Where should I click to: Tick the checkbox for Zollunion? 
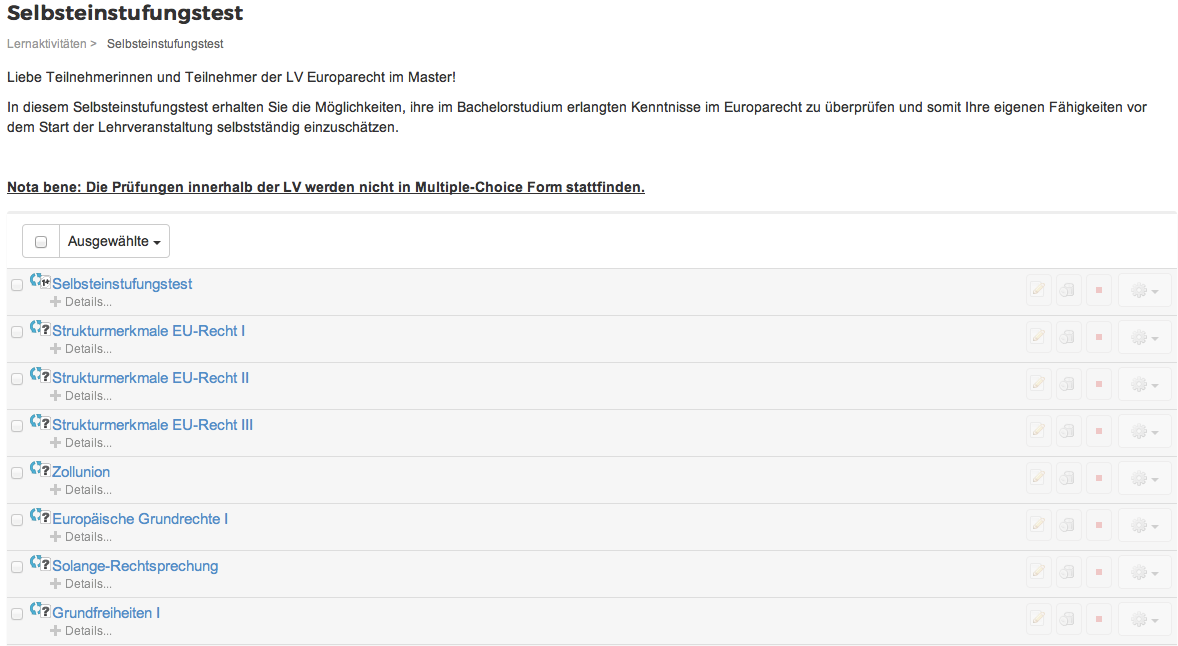pos(17,473)
